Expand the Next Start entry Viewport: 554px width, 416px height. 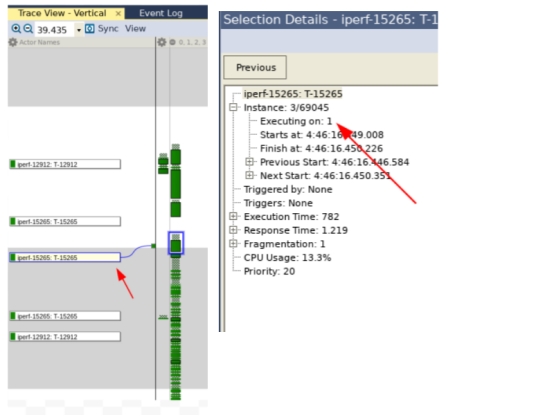tap(249, 175)
